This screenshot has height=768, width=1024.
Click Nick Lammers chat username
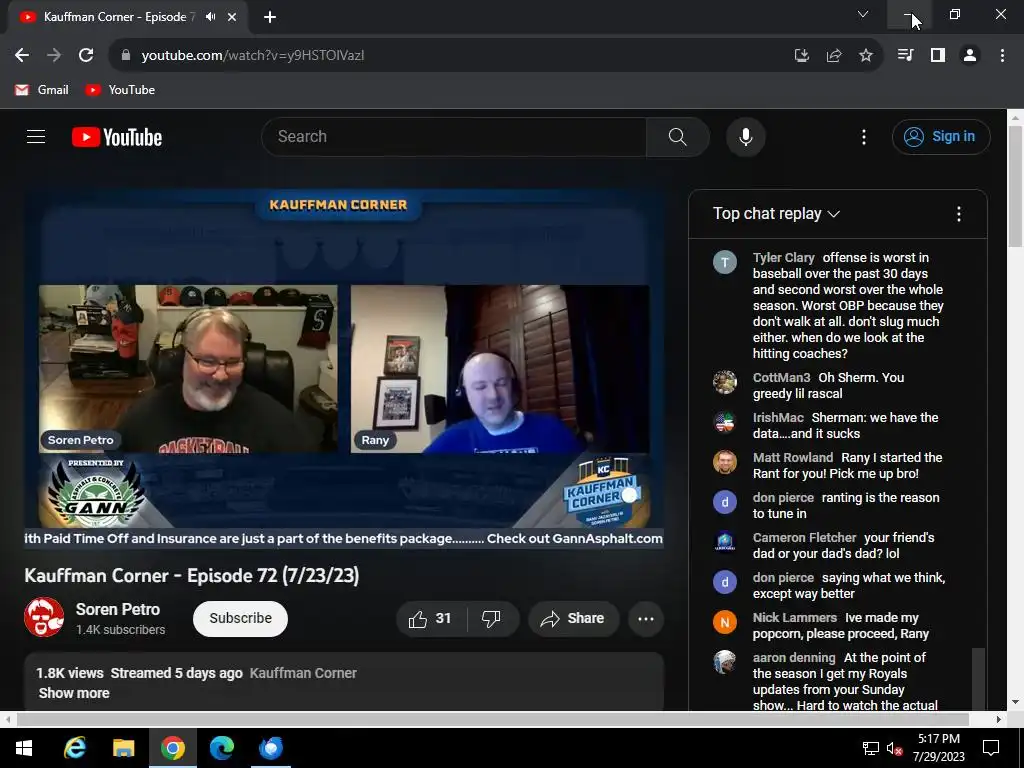point(795,618)
